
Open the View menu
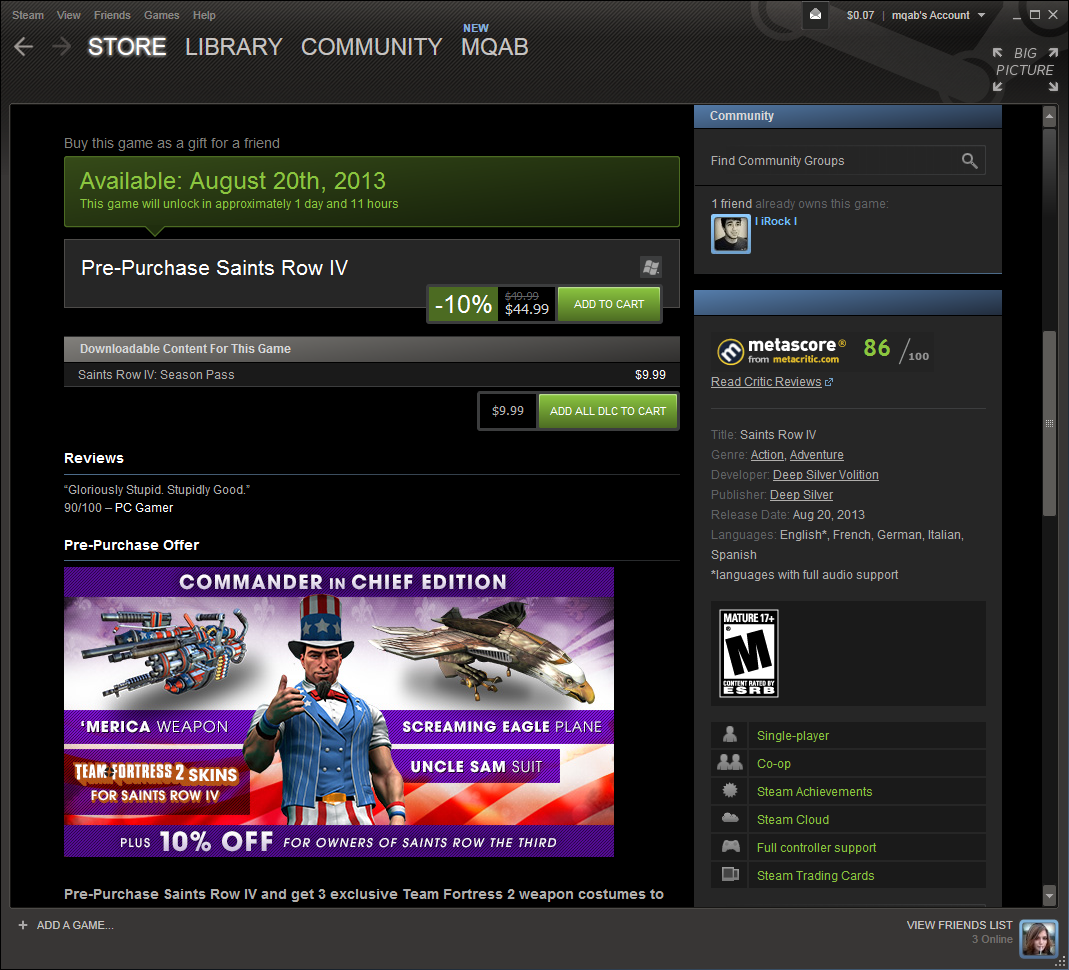click(x=68, y=15)
